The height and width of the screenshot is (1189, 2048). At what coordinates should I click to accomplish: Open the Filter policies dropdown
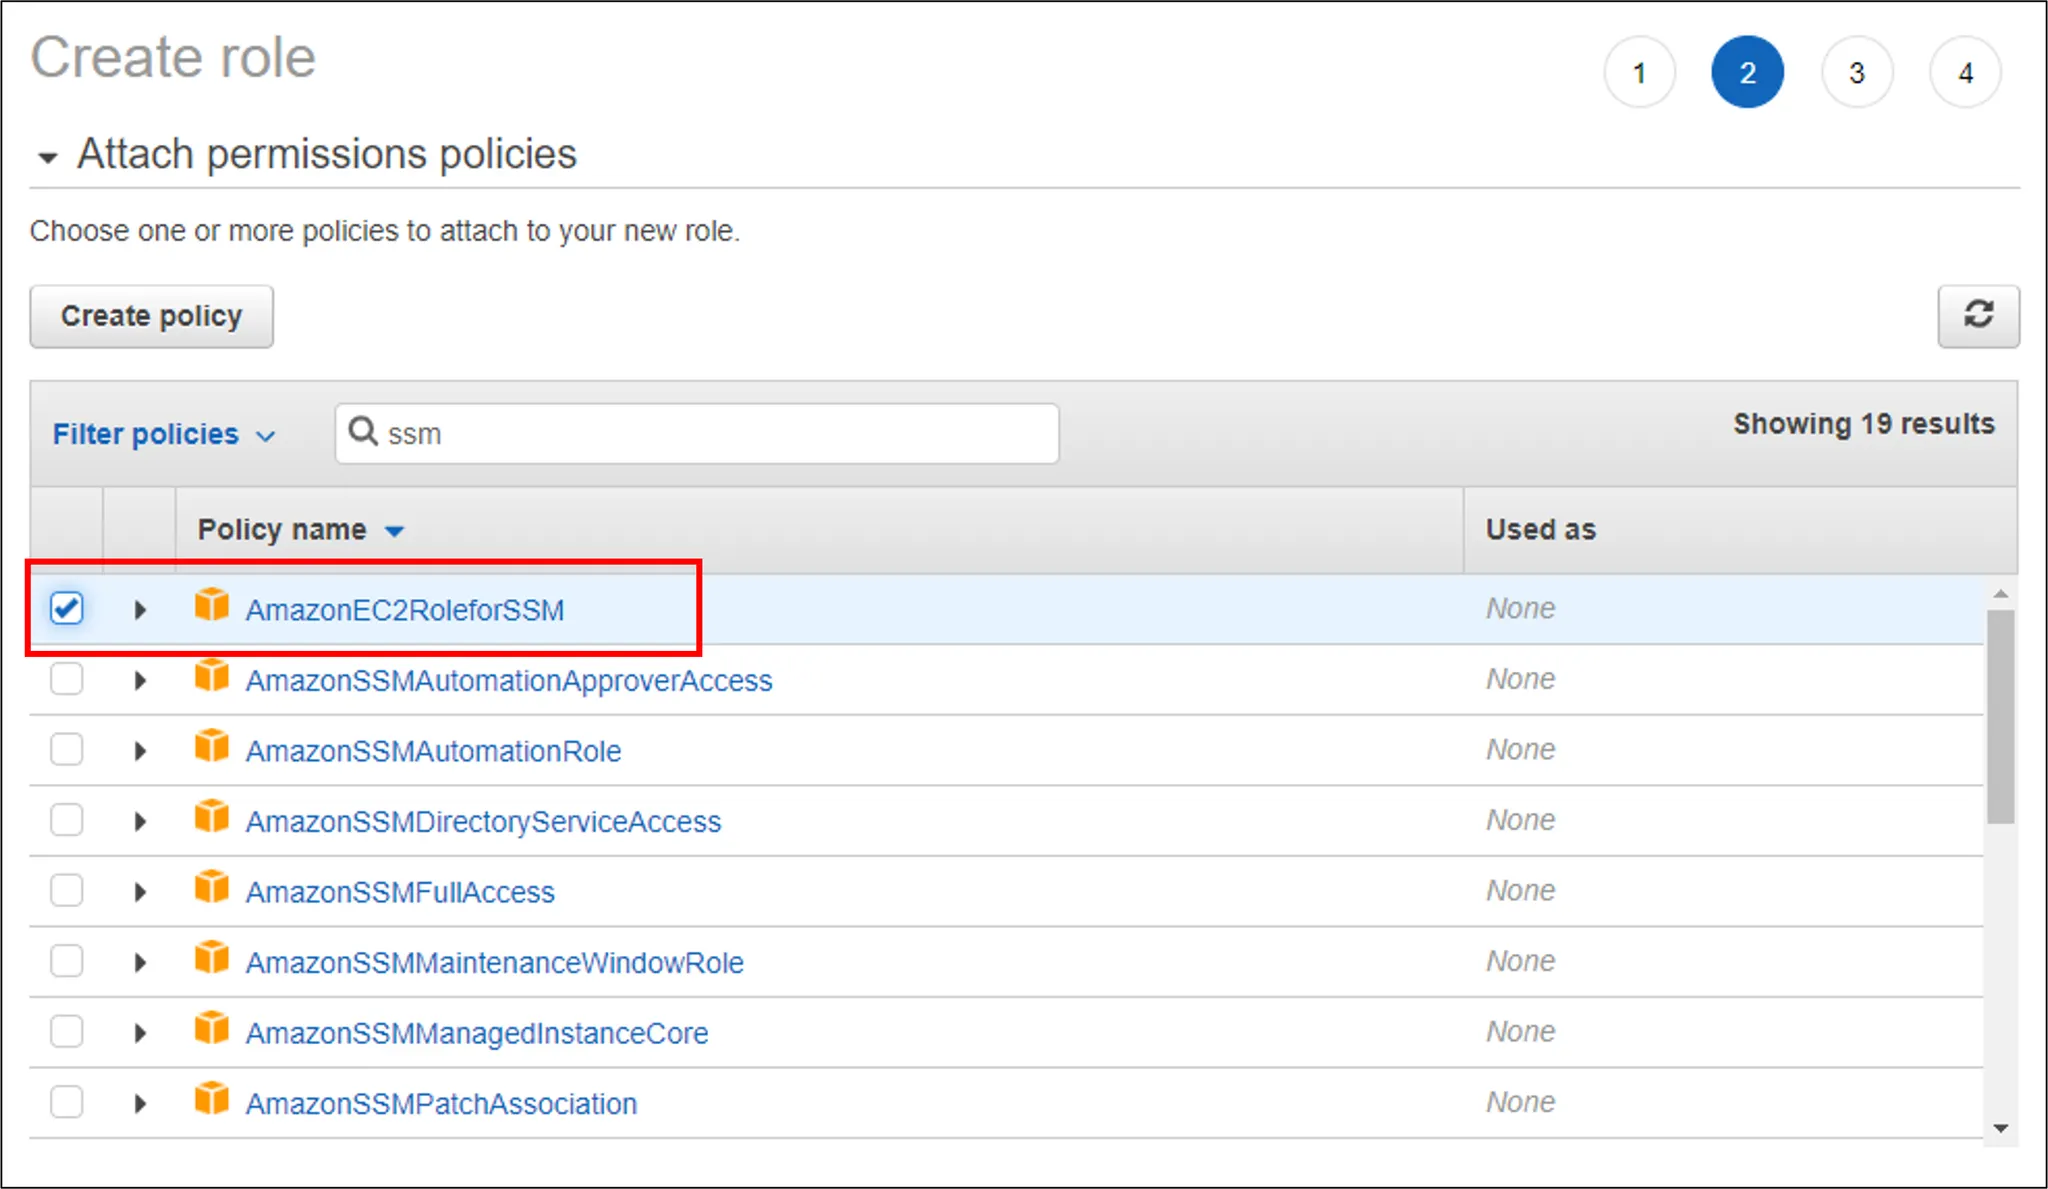(163, 434)
